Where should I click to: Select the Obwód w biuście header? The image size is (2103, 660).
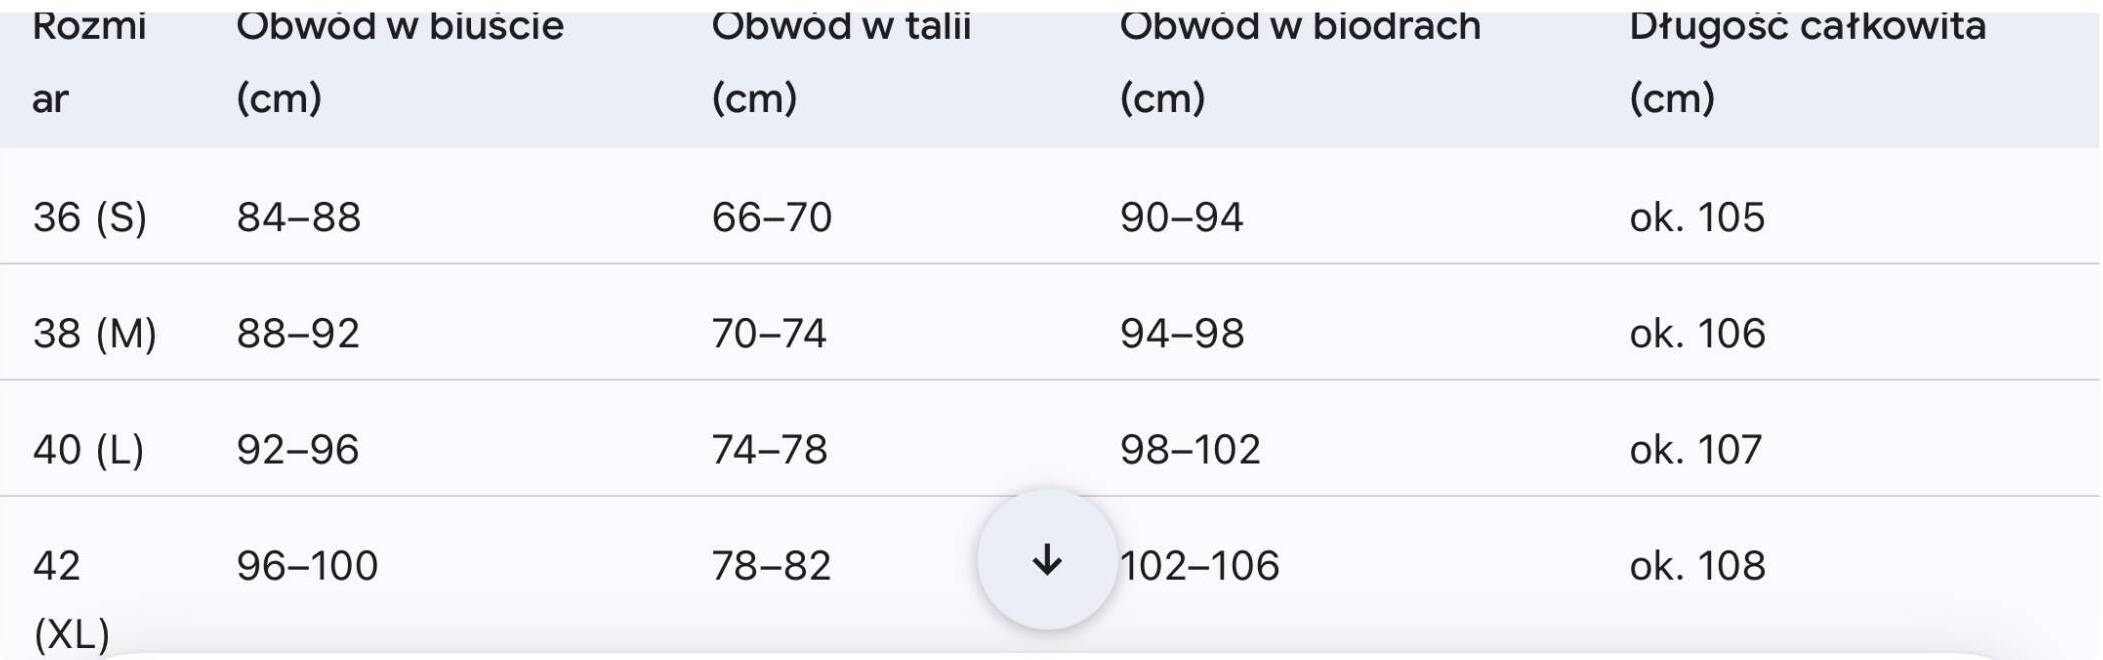[399, 62]
